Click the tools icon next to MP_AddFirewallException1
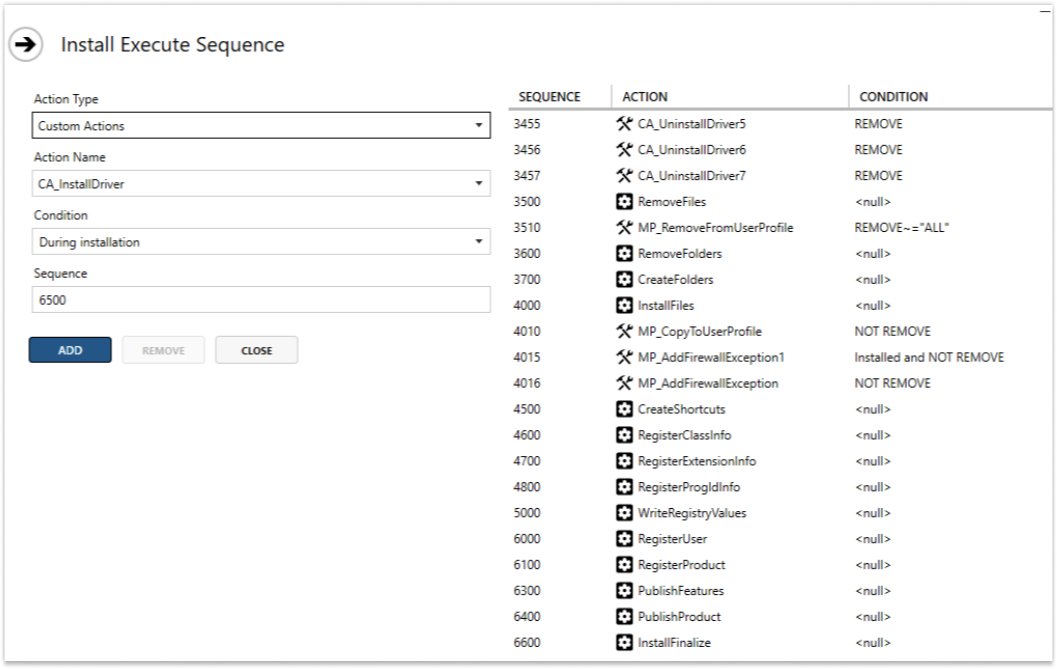This screenshot has height=669, width=1057. point(624,357)
